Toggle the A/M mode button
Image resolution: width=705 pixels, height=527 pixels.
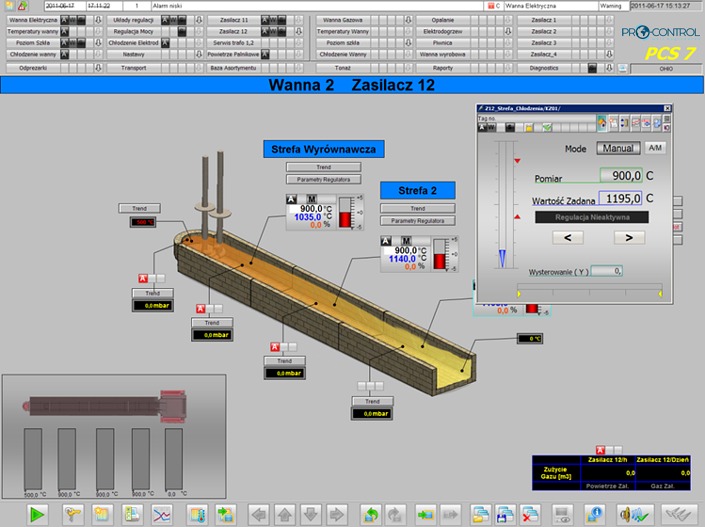pos(654,147)
